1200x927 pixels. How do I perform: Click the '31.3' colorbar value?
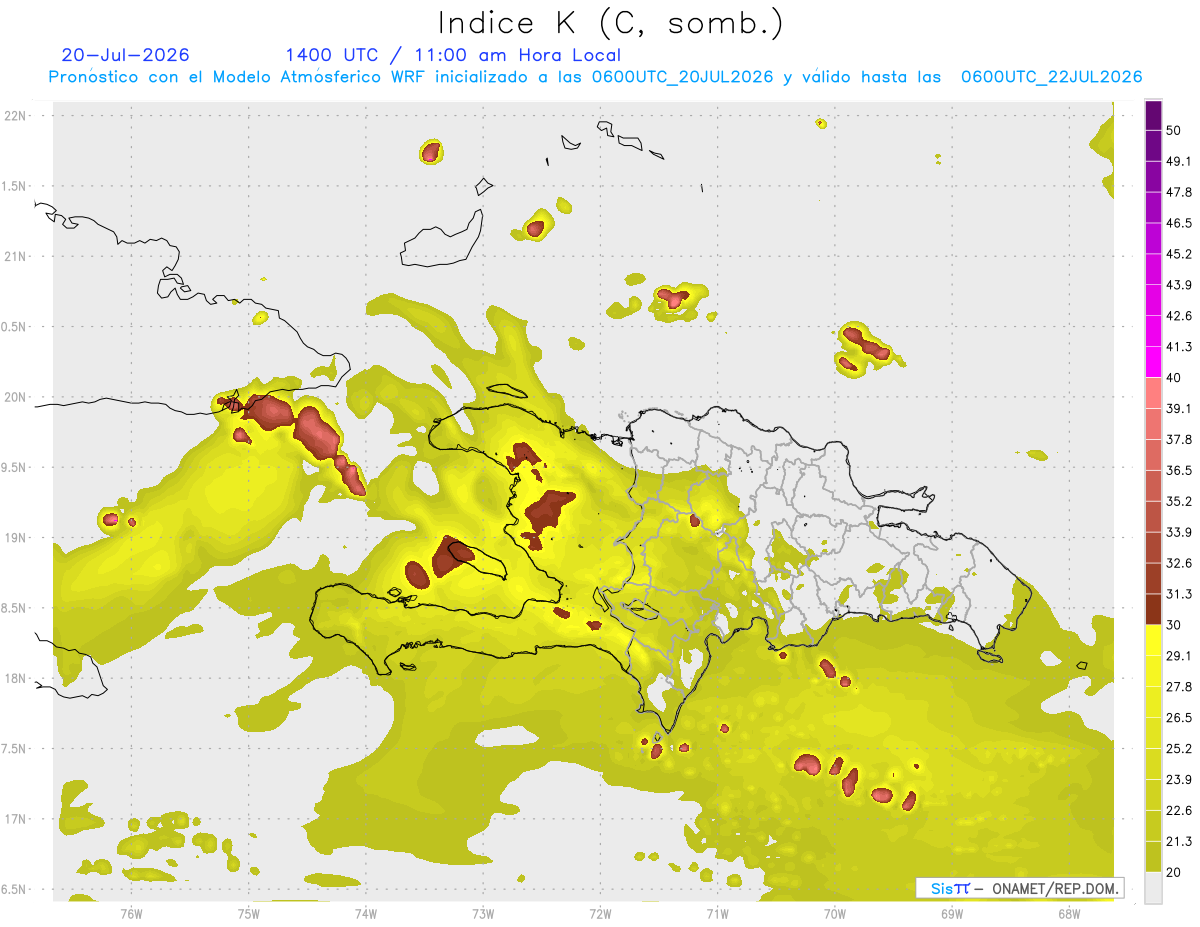[1179, 594]
